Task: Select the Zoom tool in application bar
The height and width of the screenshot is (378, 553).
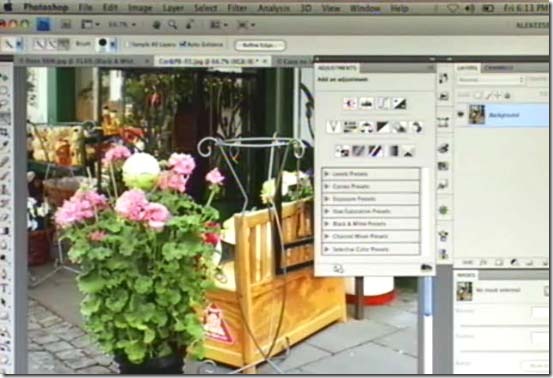Action: (x=172, y=25)
